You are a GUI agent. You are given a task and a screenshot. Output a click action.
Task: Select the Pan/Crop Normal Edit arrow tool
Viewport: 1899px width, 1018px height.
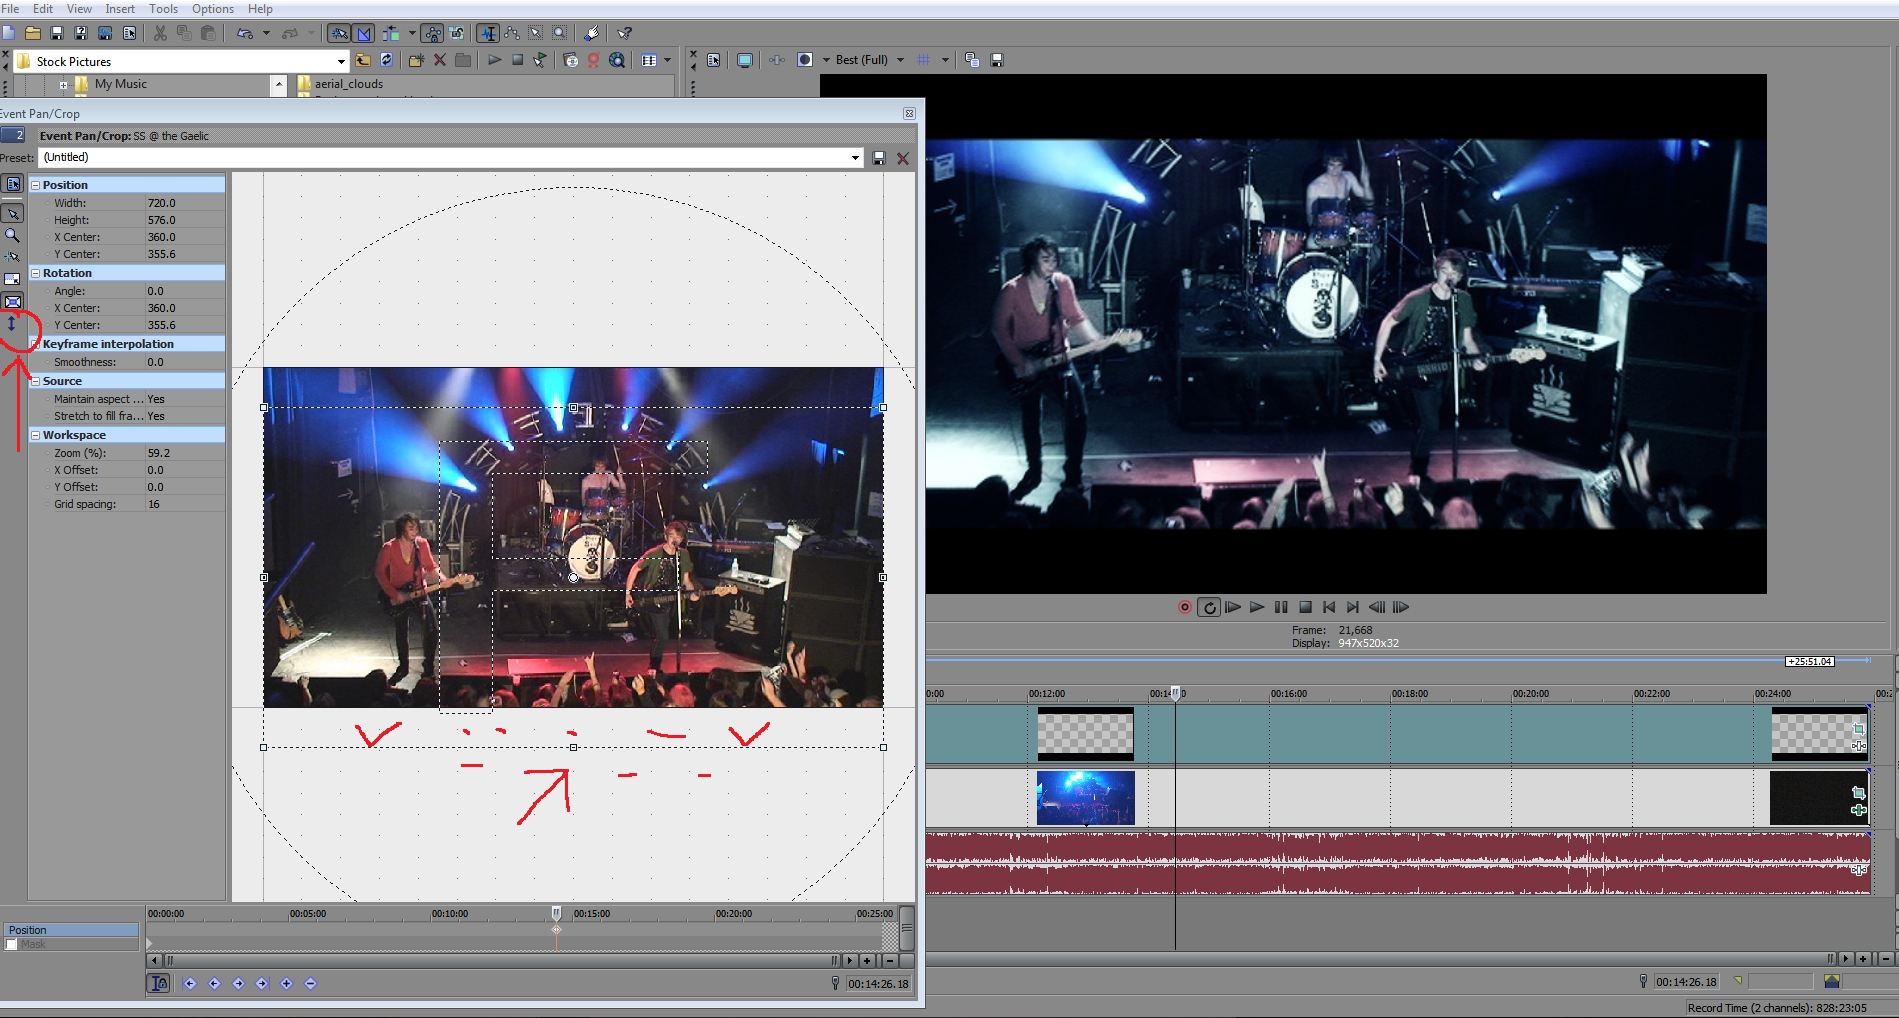point(13,213)
